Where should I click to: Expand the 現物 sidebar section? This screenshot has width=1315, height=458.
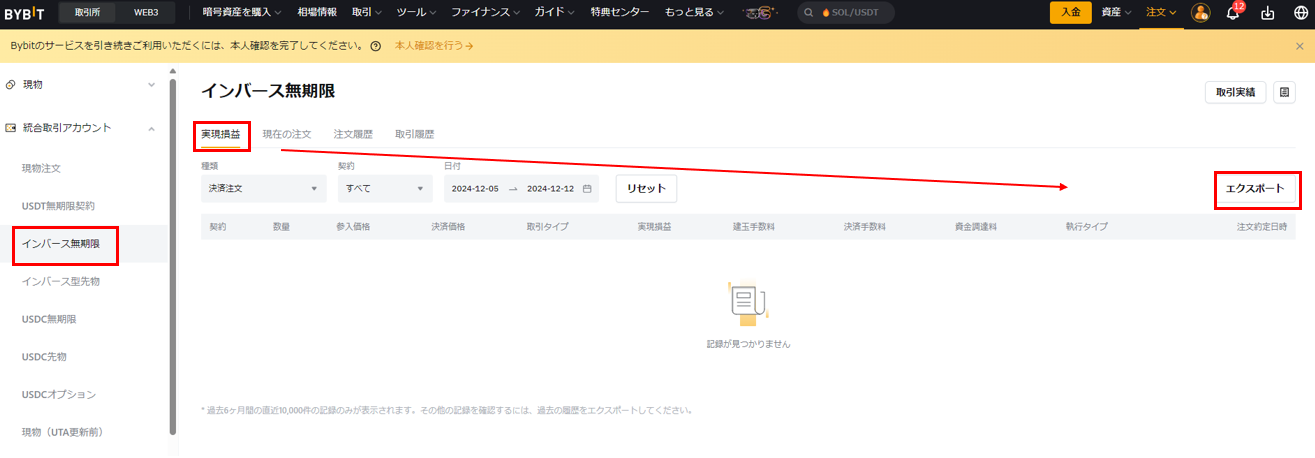151,85
